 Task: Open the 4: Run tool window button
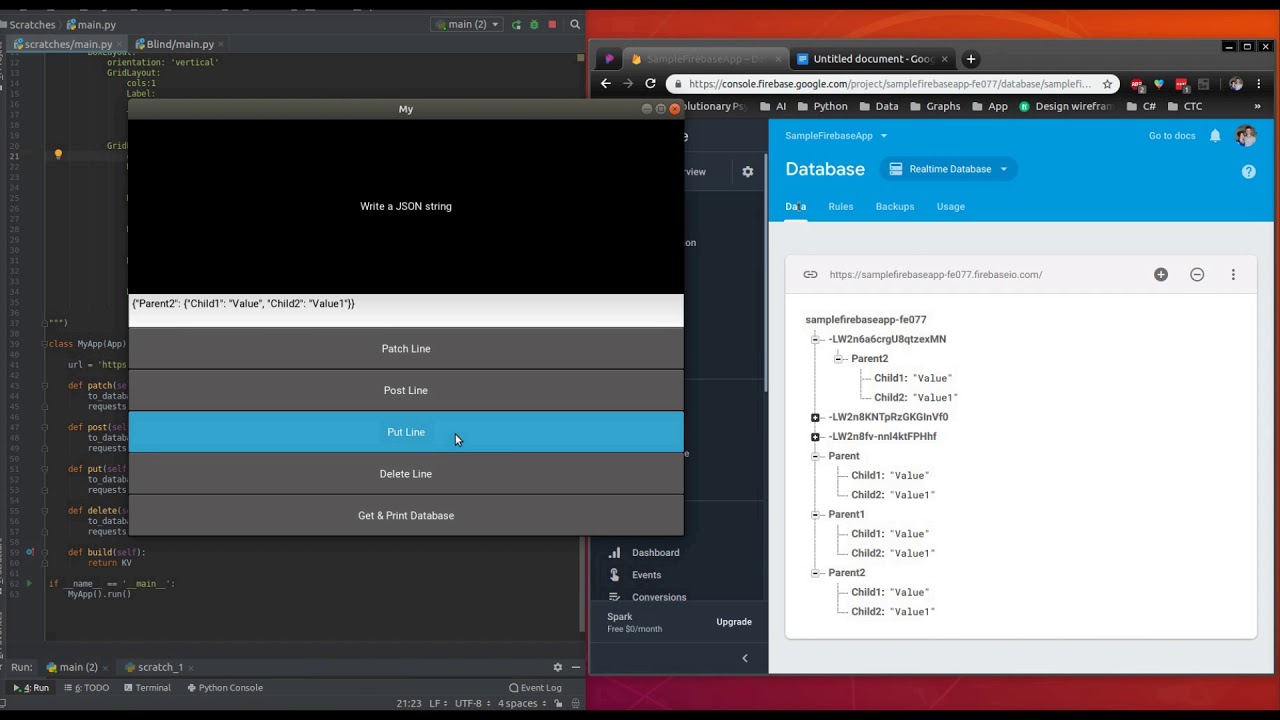[x=31, y=688]
